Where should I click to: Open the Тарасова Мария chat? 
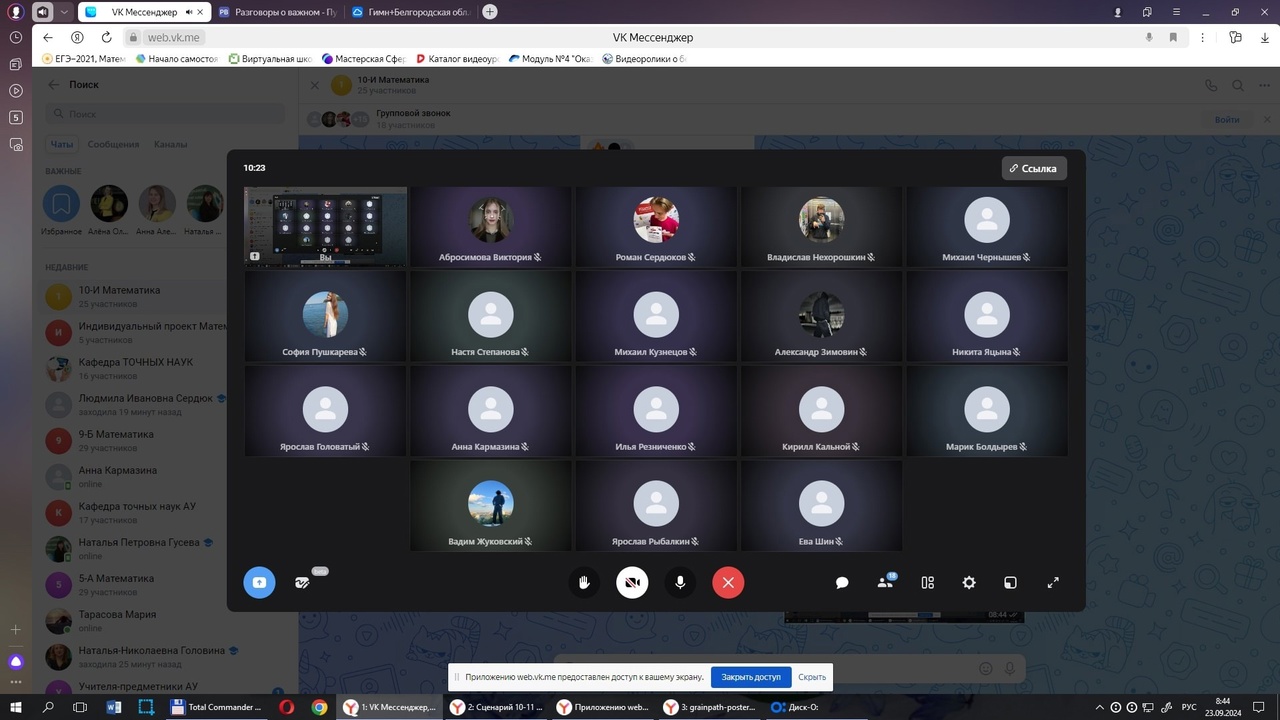[136, 621]
